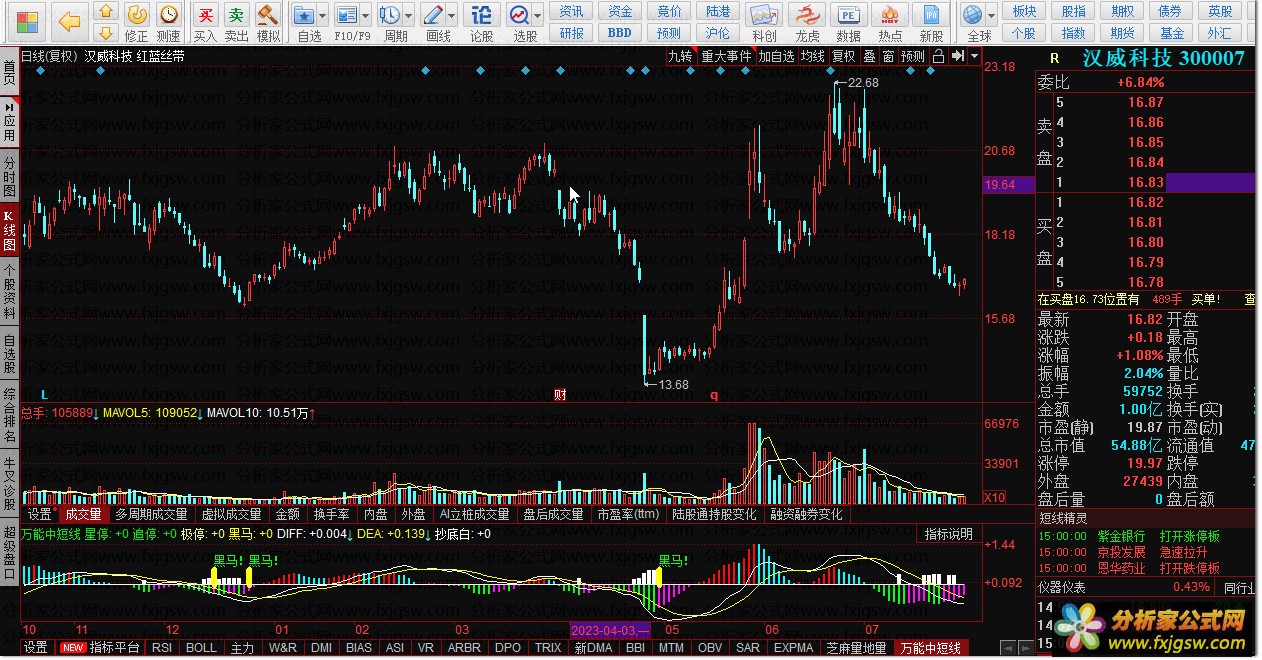Switch to the RSI indicator tab
Screen dimensions: 1262x660
pos(161,647)
